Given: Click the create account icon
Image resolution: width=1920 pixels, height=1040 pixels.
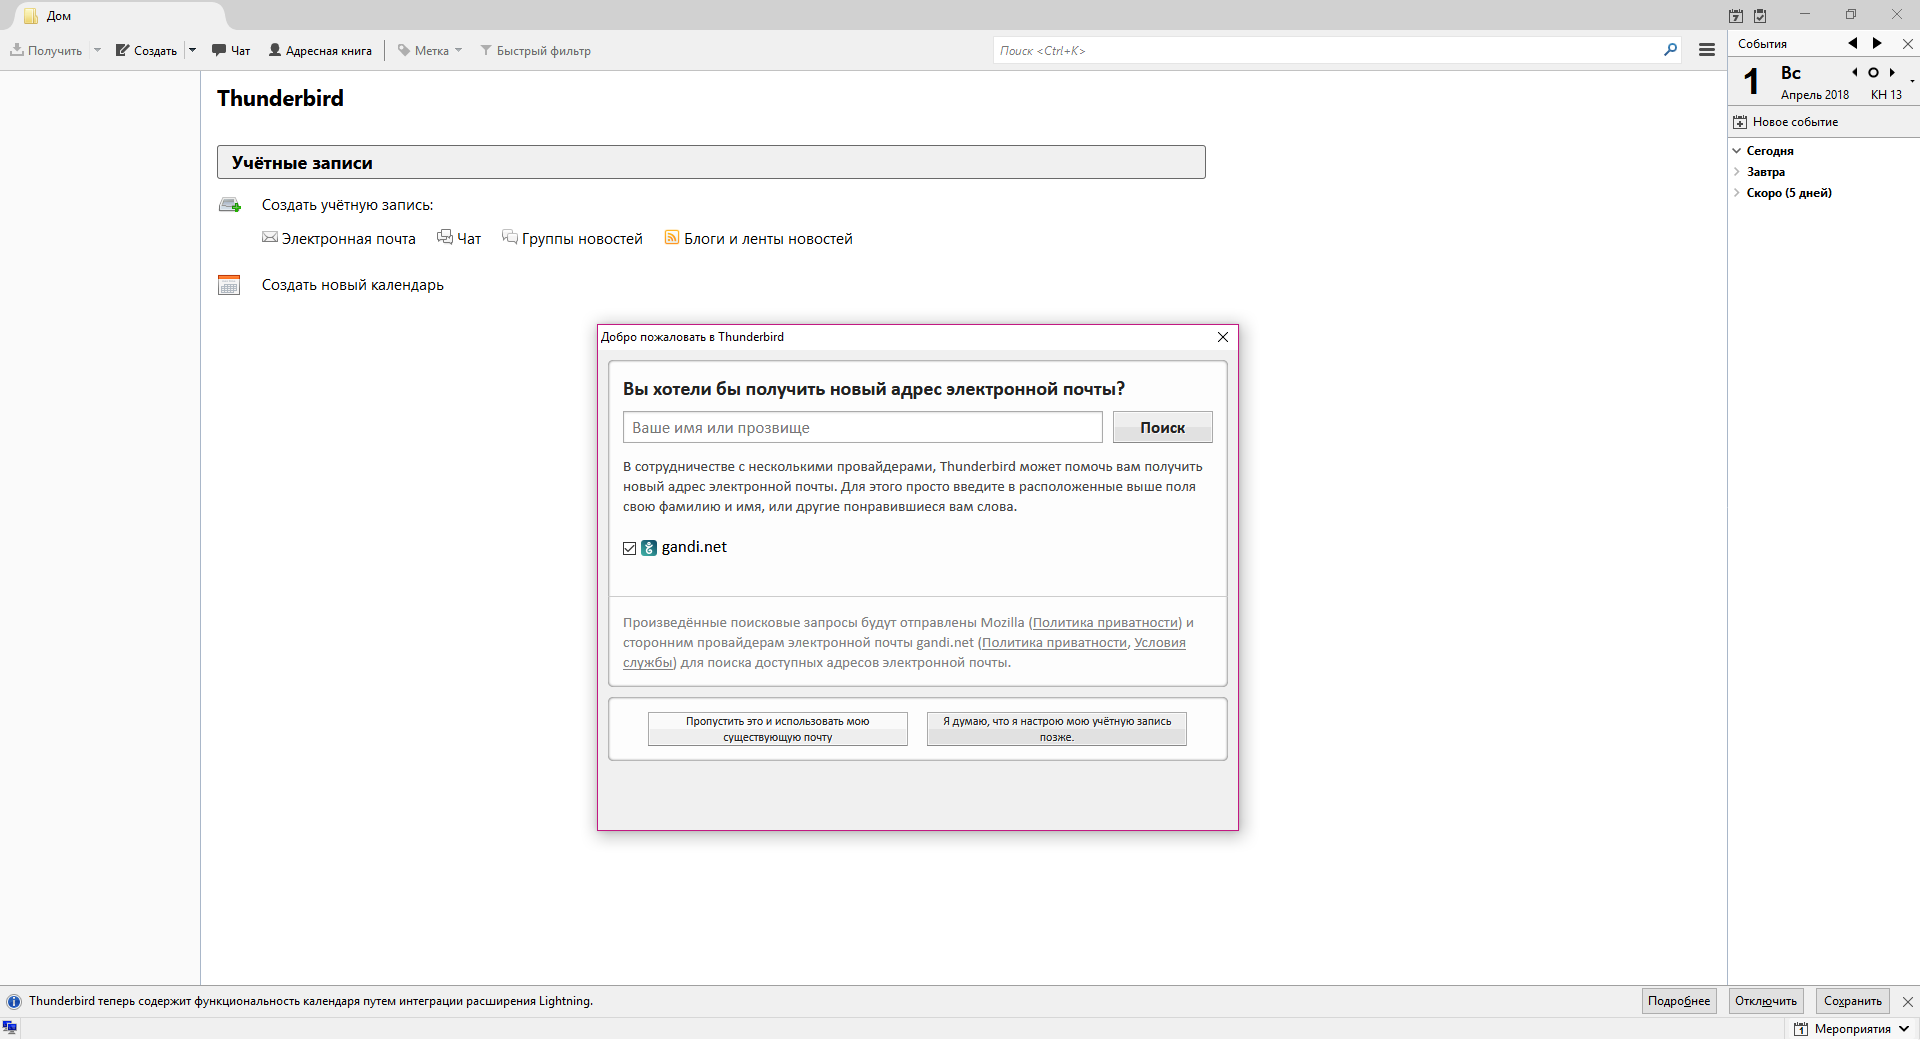Looking at the screenshot, I should (230, 205).
